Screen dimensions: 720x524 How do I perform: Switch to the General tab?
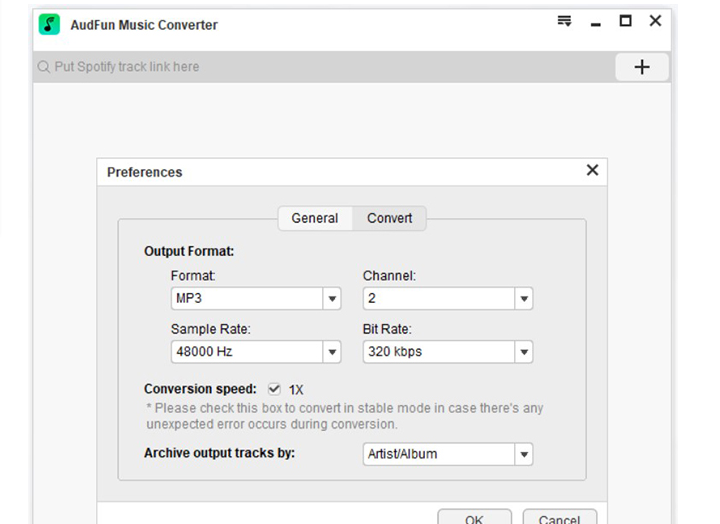point(315,218)
